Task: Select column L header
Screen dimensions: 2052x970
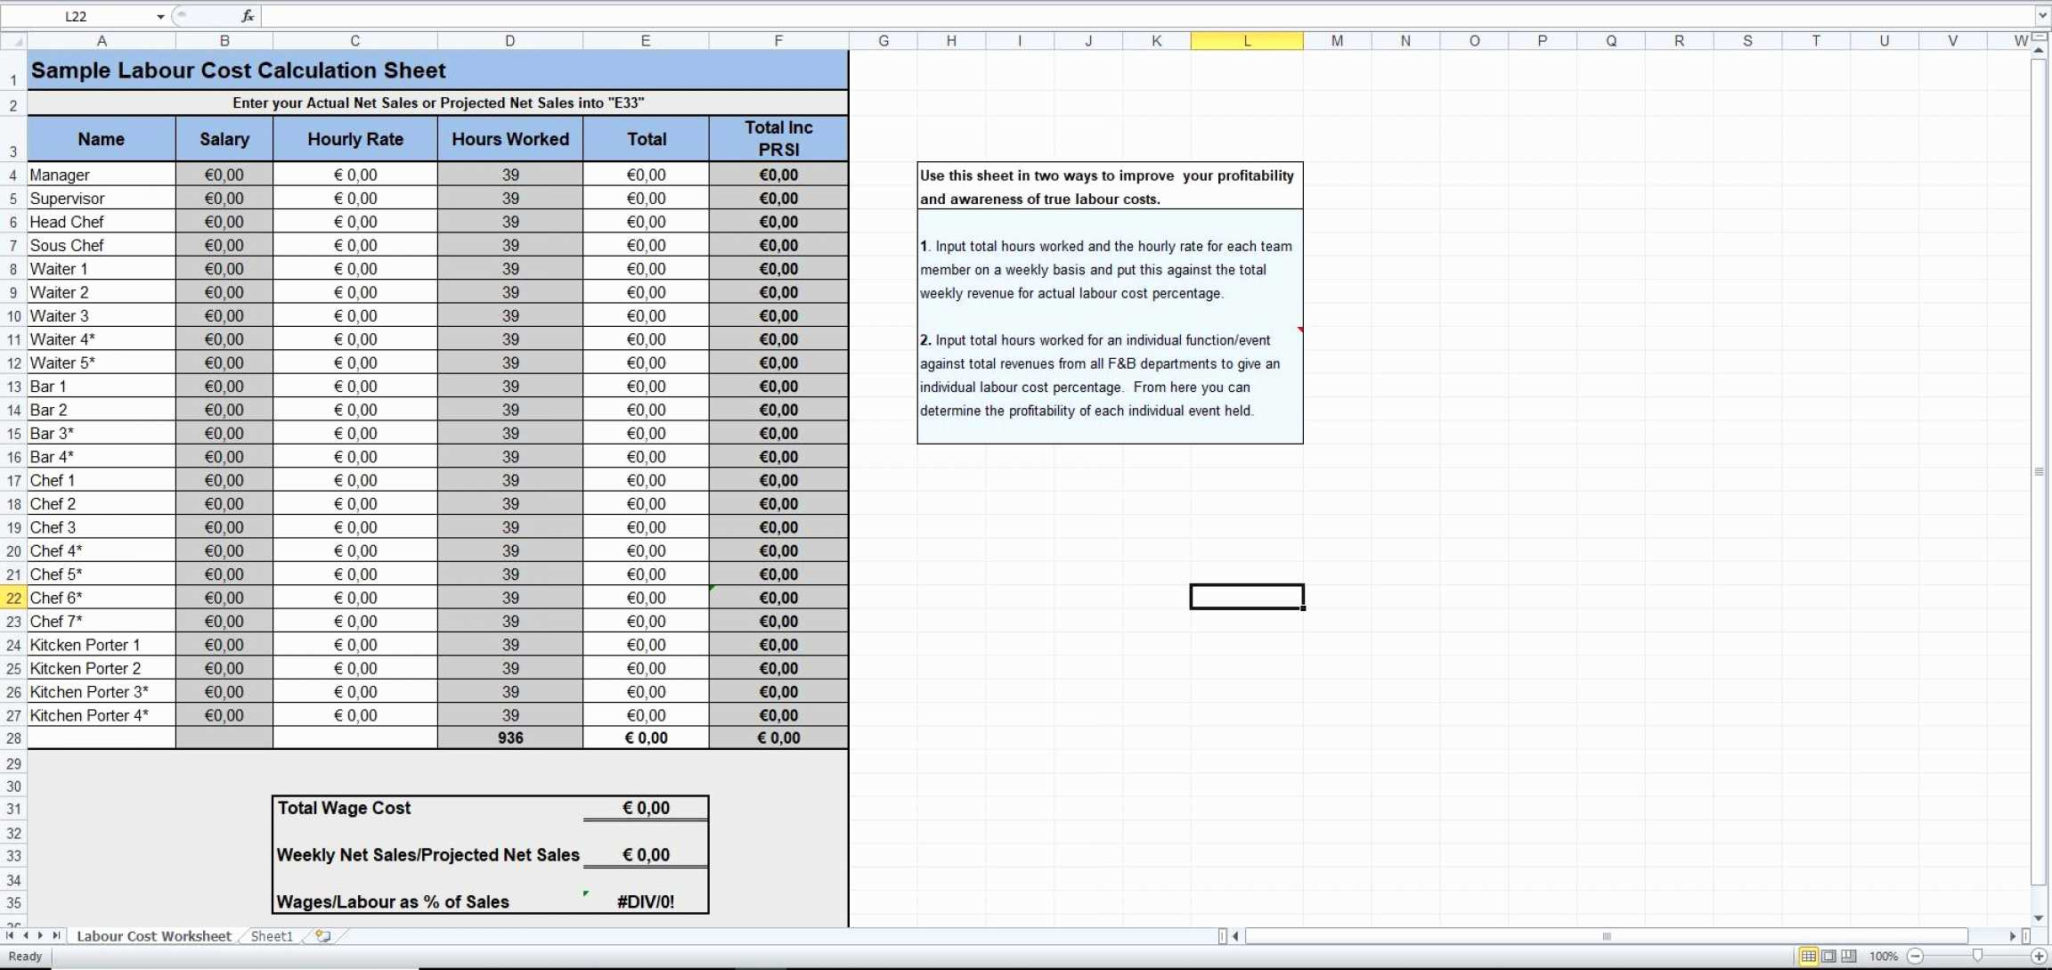Action: pyautogui.click(x=1246, y=41)
